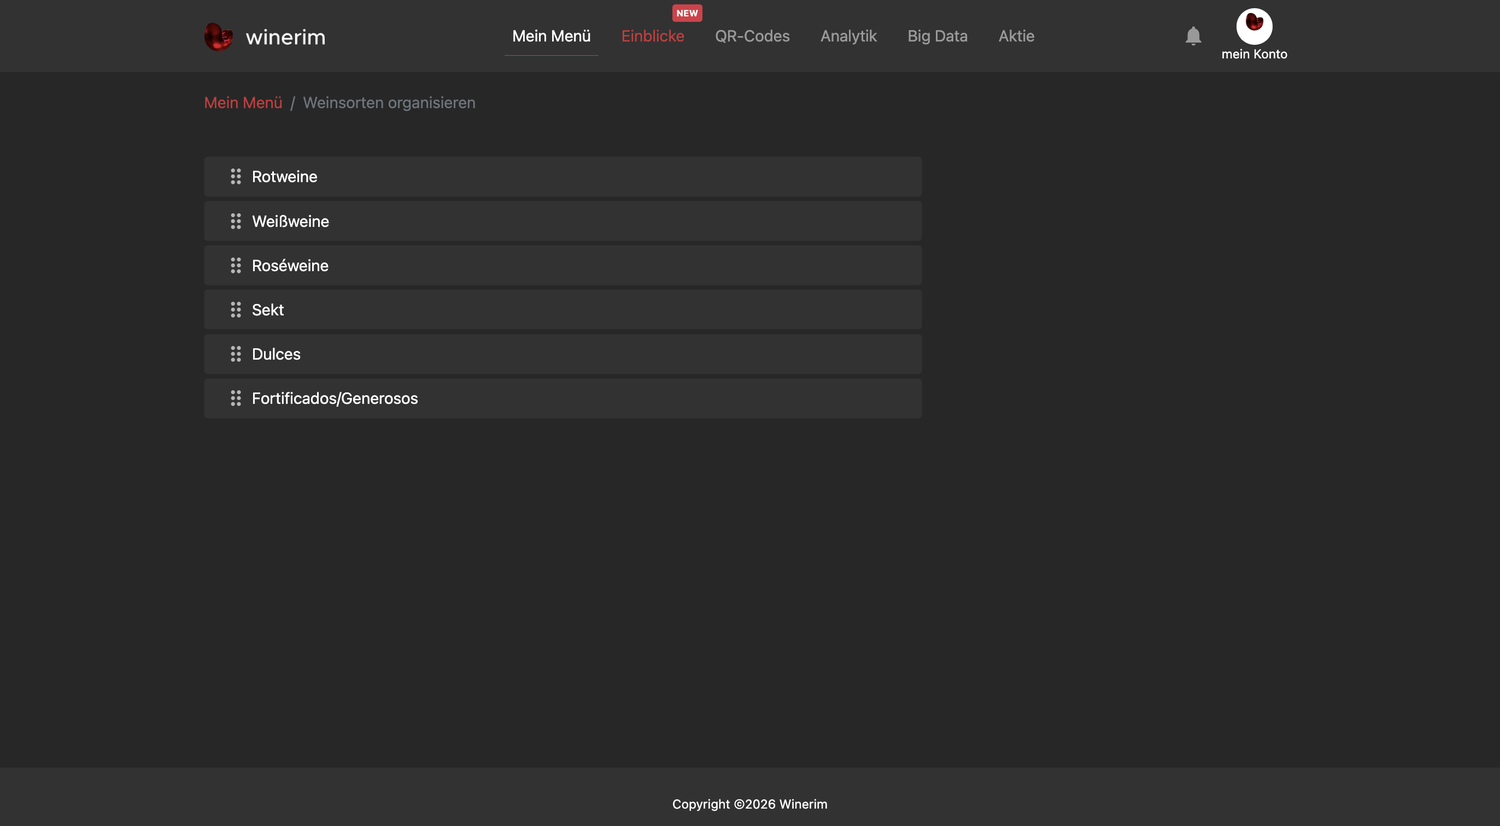Navigate to Big Data
This screenshot has width=1500, height=826.
[937, 36]
